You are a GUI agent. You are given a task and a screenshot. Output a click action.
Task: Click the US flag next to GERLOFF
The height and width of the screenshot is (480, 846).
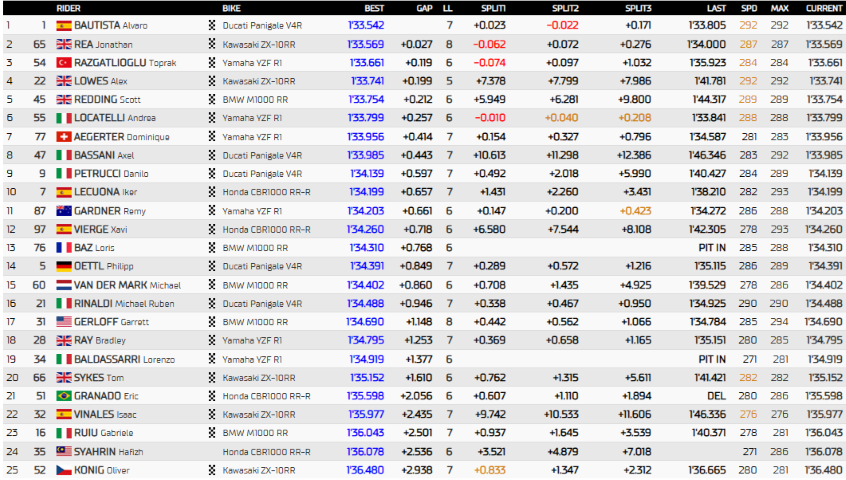pos(64,321)
